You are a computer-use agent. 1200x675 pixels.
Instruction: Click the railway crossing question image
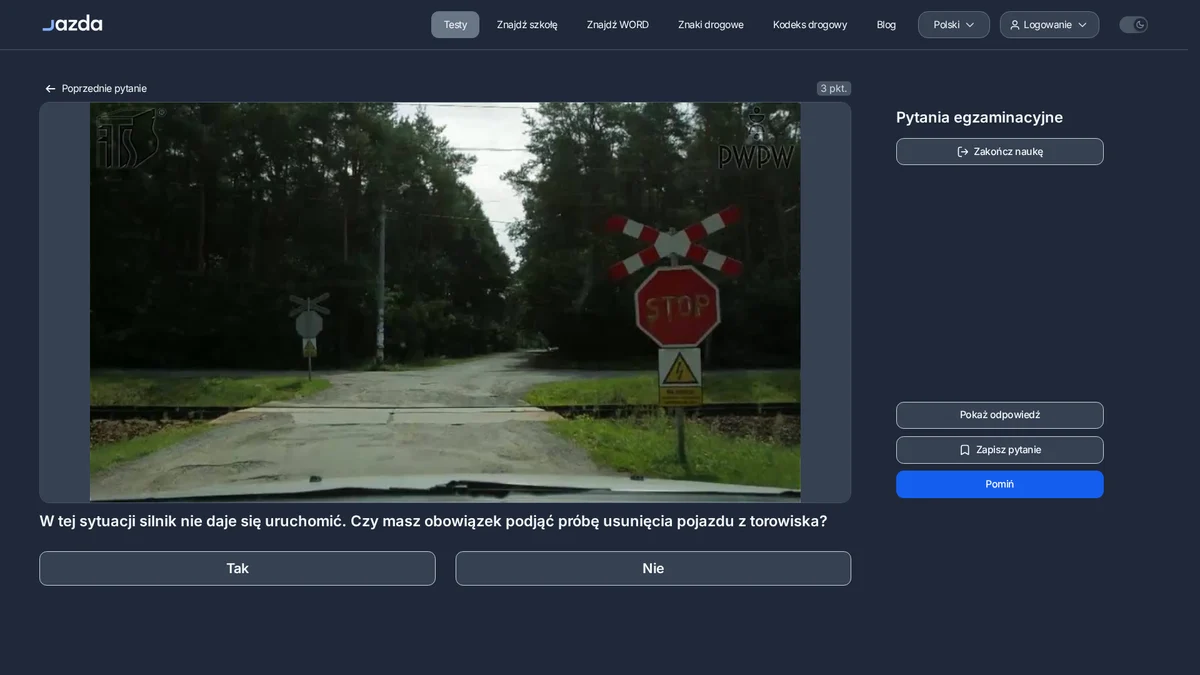pyautogui.click(x=445, y=302)
